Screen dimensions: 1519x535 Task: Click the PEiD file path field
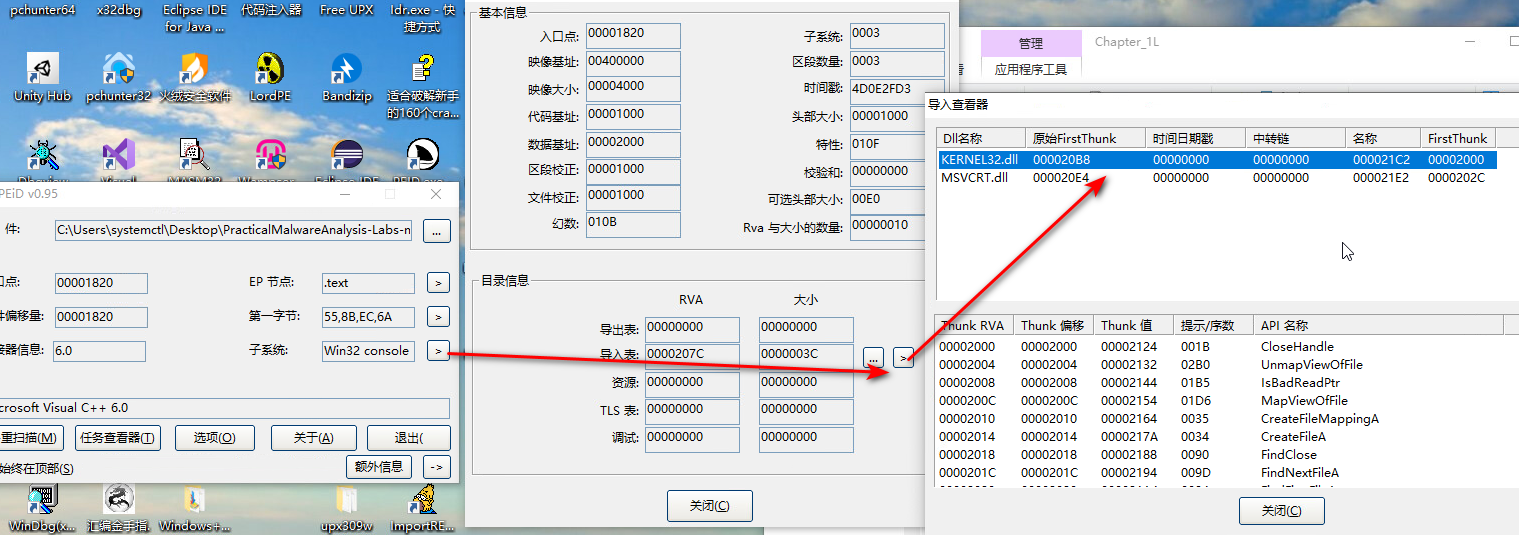click(235, 231)
